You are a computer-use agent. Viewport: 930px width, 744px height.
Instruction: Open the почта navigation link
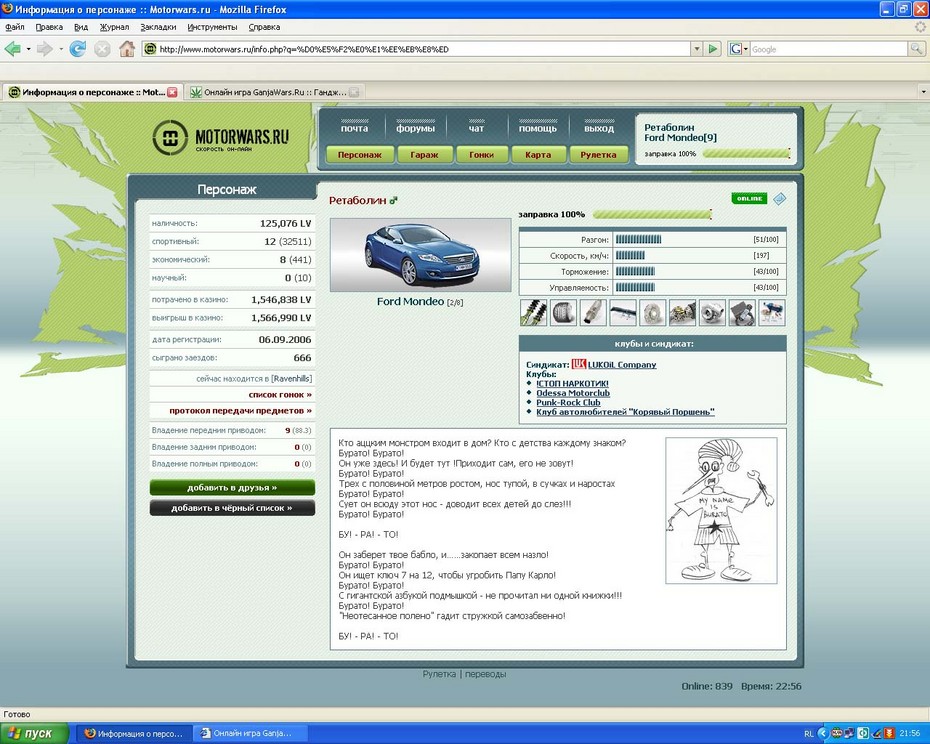pyautogui.click(x=355, y=128)
